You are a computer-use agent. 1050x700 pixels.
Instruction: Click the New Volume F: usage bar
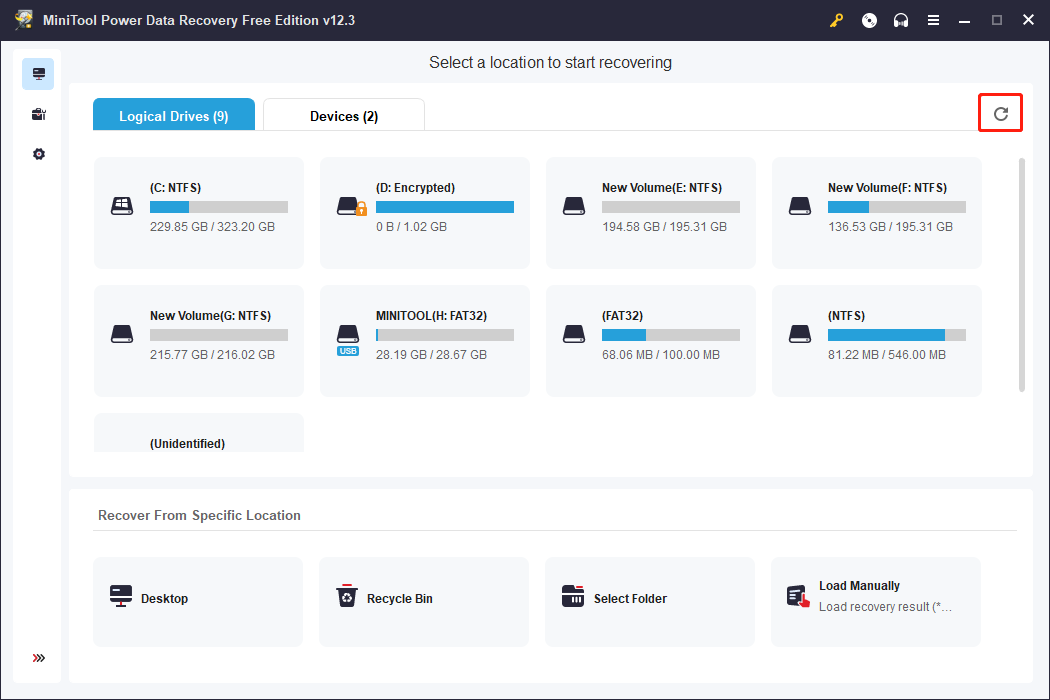897,207
